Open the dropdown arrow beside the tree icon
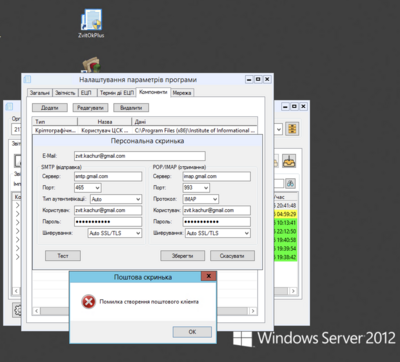The image size is (400, 362). (x=279, y=129)
